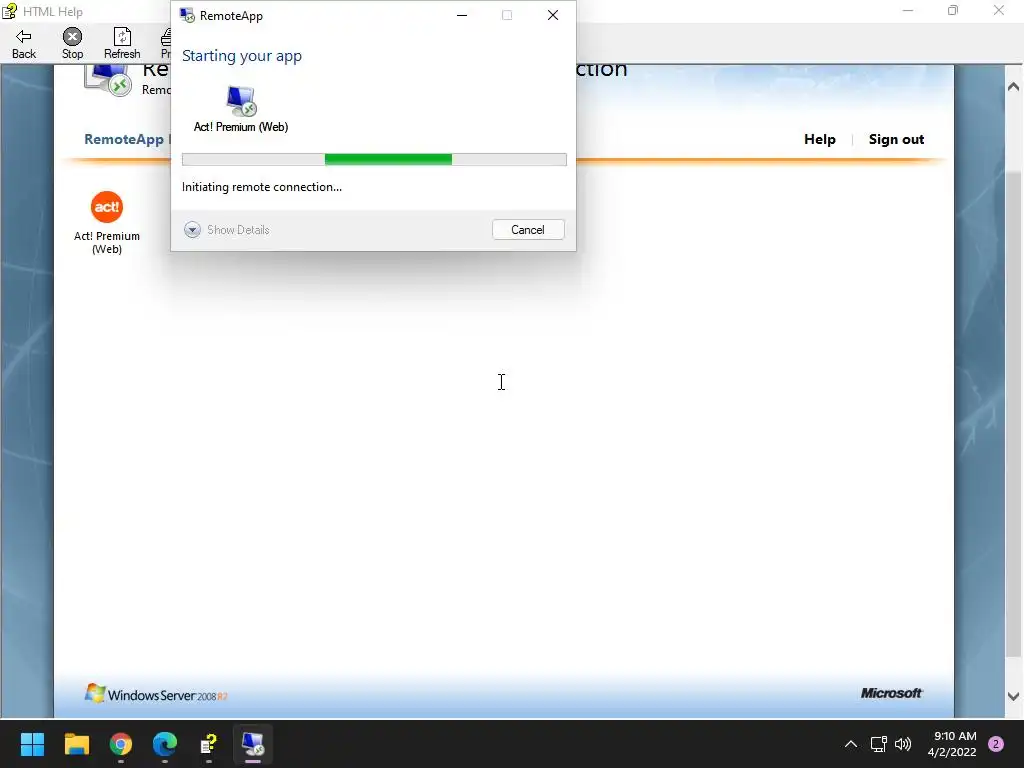Minimize the RemoteApp dialog
1024x768 pixels.
coord(462,15)
